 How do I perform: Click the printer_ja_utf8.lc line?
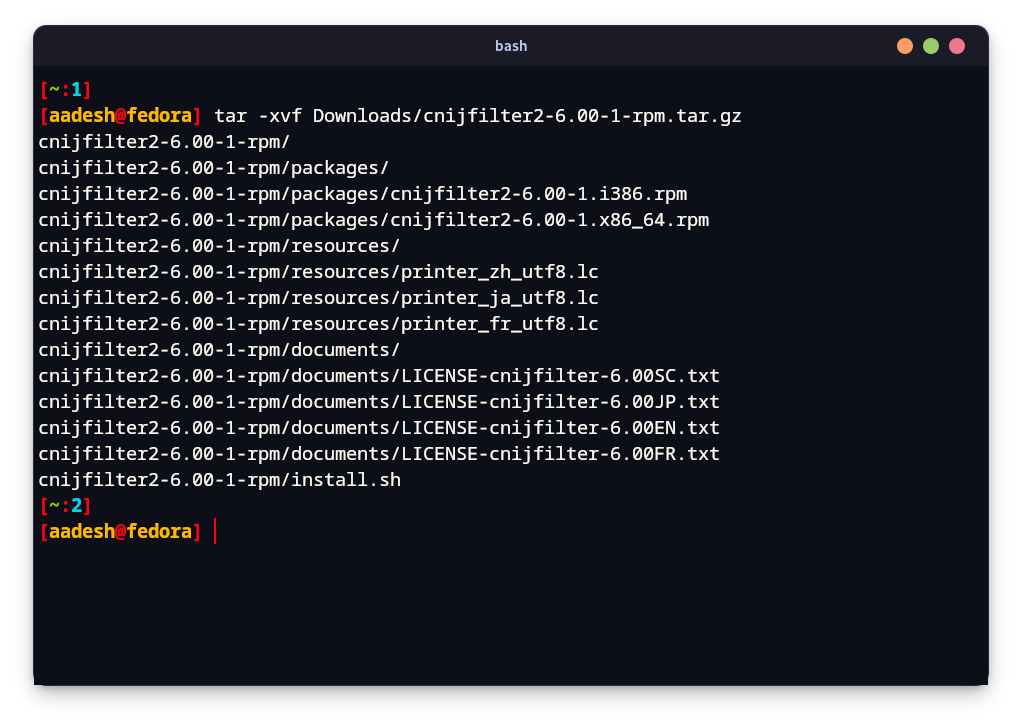(x=319, y=298)
